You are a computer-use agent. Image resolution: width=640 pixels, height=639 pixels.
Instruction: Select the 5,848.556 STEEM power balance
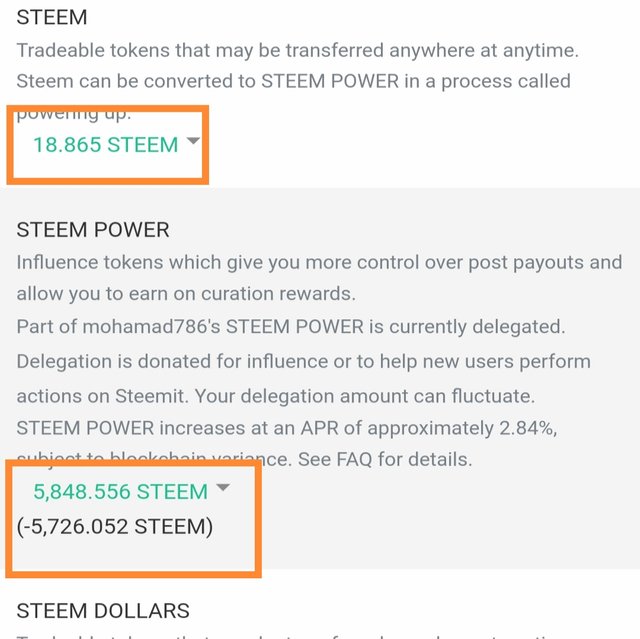tap(120, 491)
